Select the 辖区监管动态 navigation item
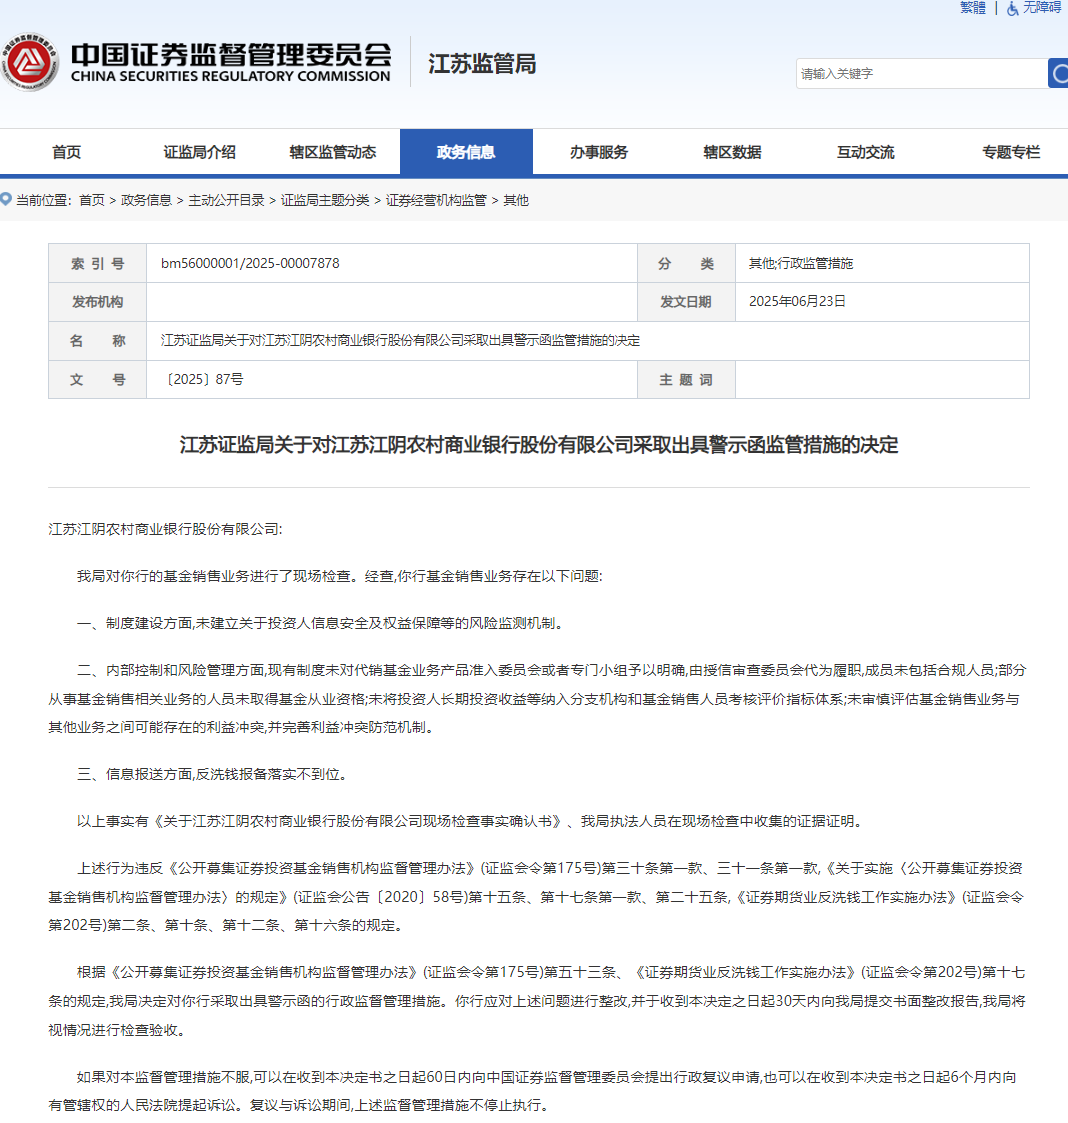The width and height of the screenshot is (1068, 1123). [333, 152]
